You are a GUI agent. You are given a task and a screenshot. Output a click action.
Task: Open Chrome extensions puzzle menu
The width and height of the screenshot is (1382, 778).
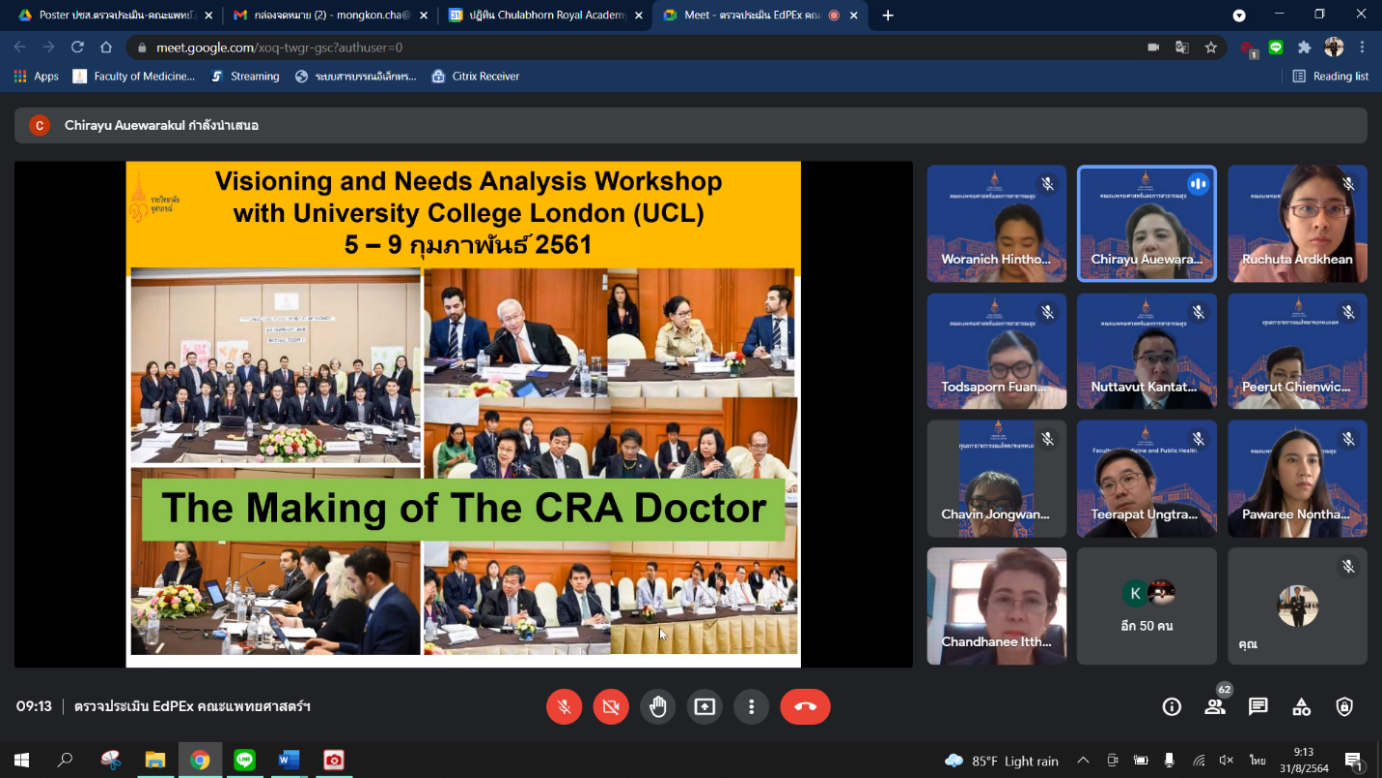tap(1304, 47)
